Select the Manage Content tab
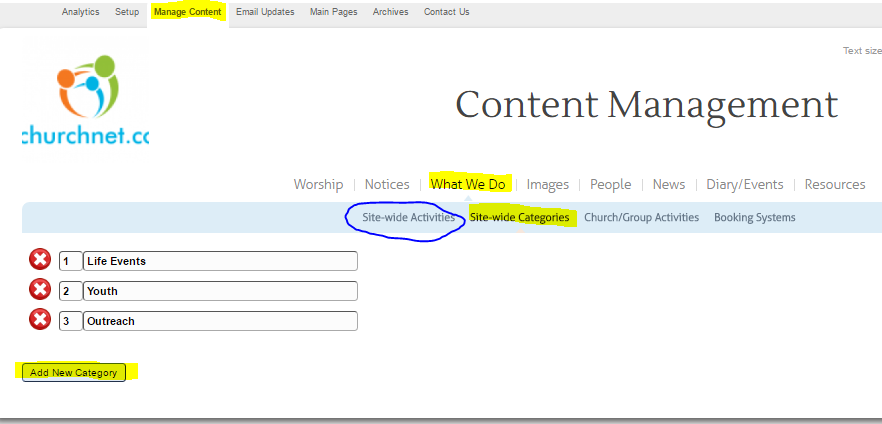Screen dimensions: 882x424 click(x=188, y=12)
